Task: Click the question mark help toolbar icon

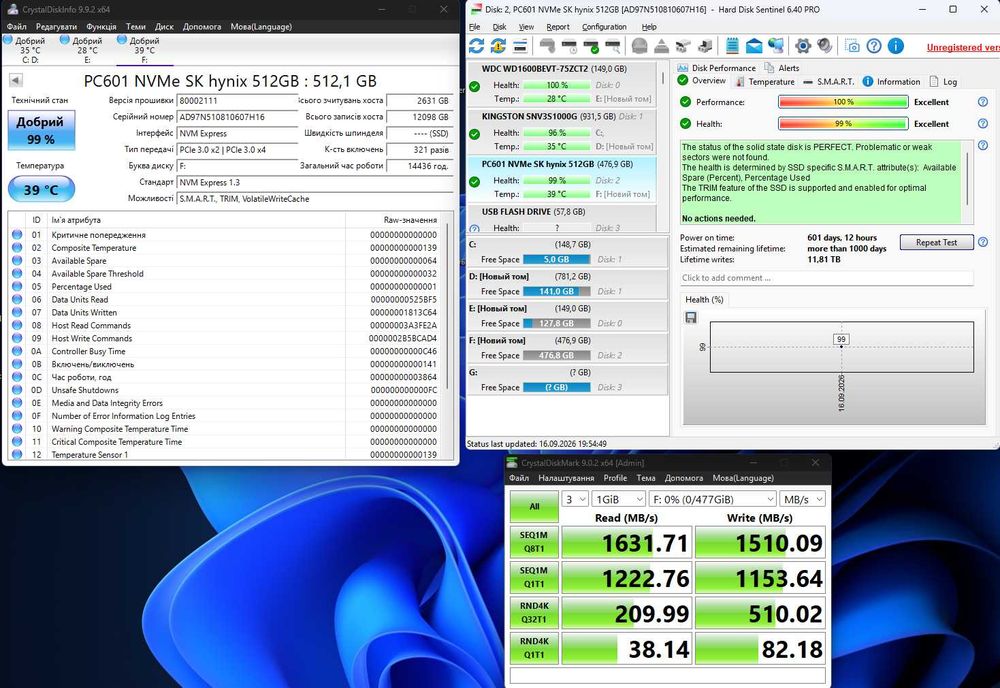Action: [x=874, y=46]
